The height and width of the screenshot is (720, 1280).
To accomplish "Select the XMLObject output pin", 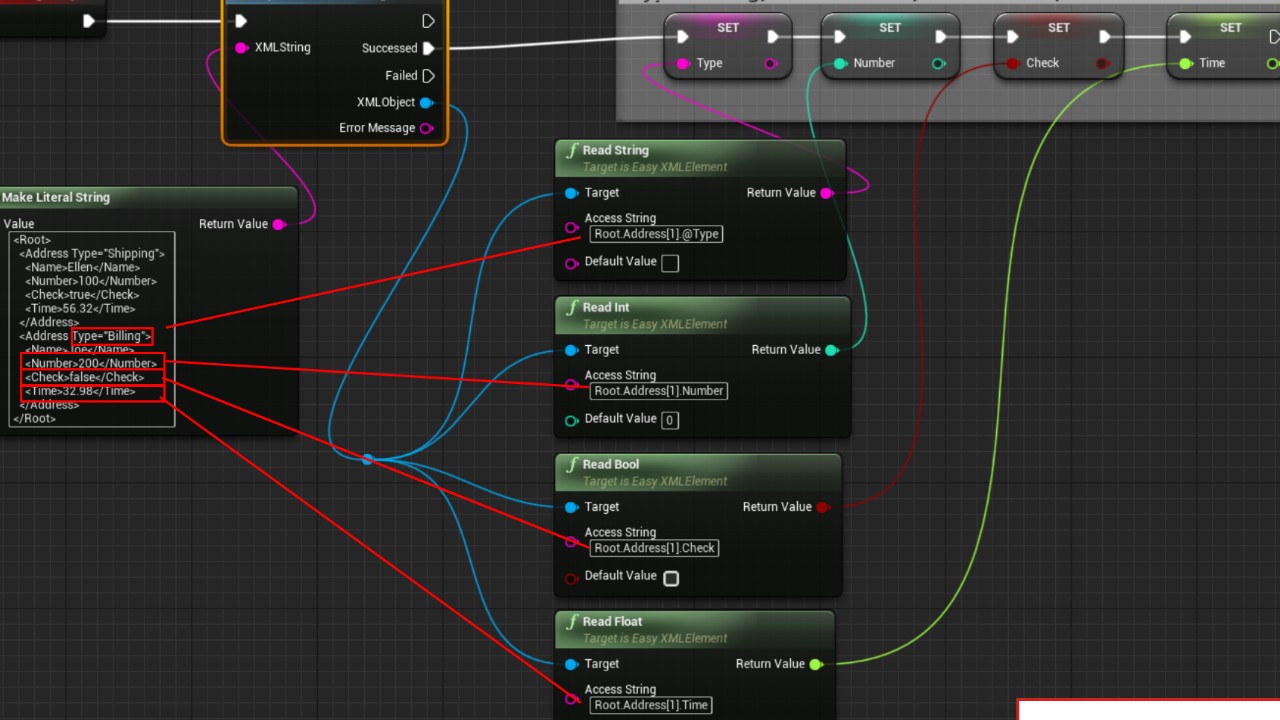I will pyautogui.click(x=426, y=102).
